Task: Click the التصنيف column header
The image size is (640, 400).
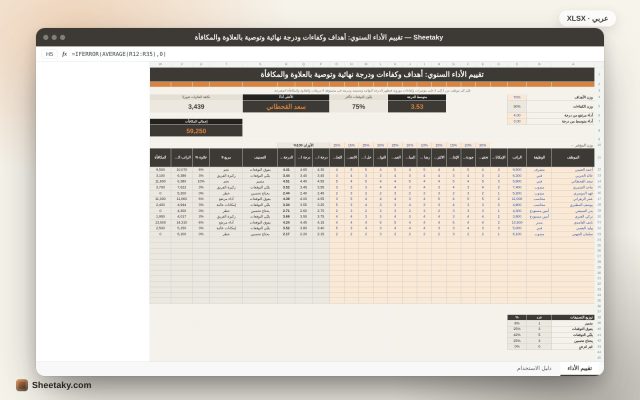Action: [260, 157]
